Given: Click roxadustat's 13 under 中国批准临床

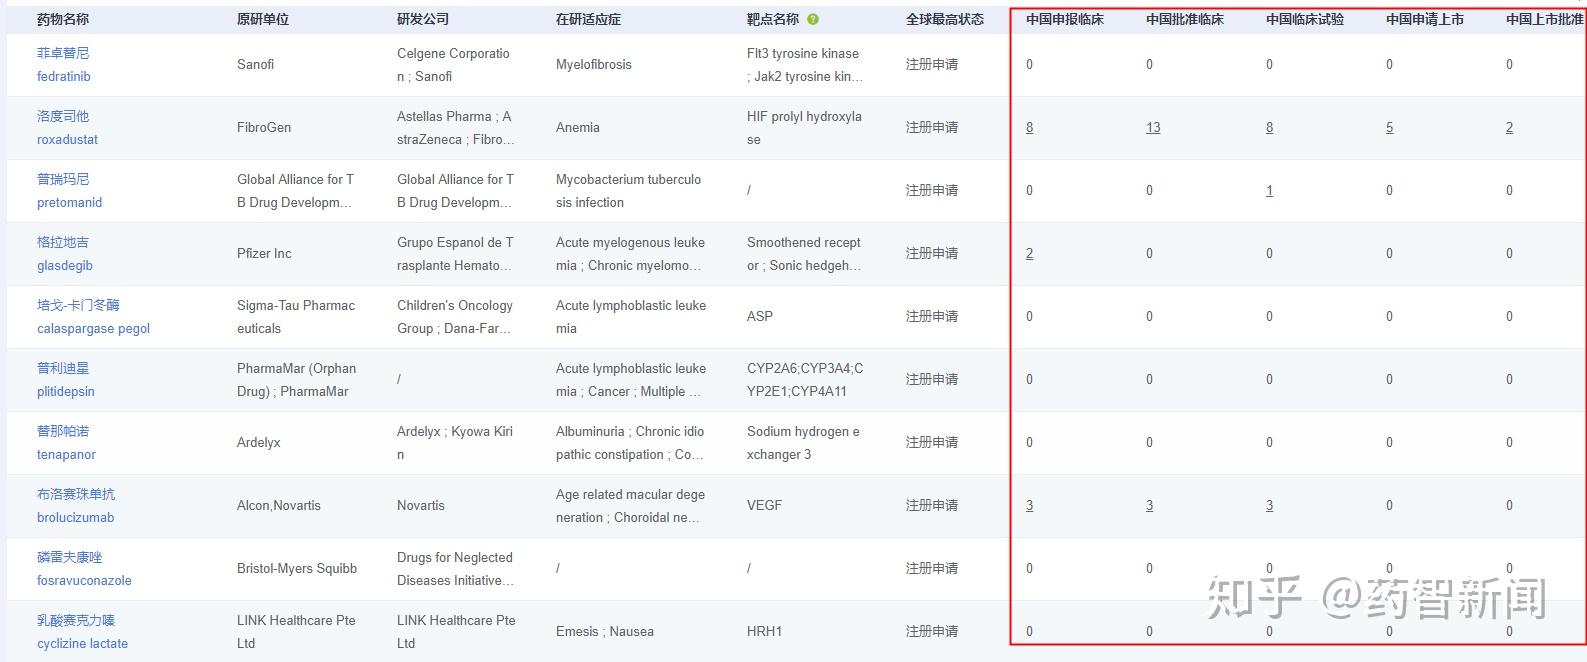Looking at the screenshot, I should pyautogui.click(x=1153, y=127).
